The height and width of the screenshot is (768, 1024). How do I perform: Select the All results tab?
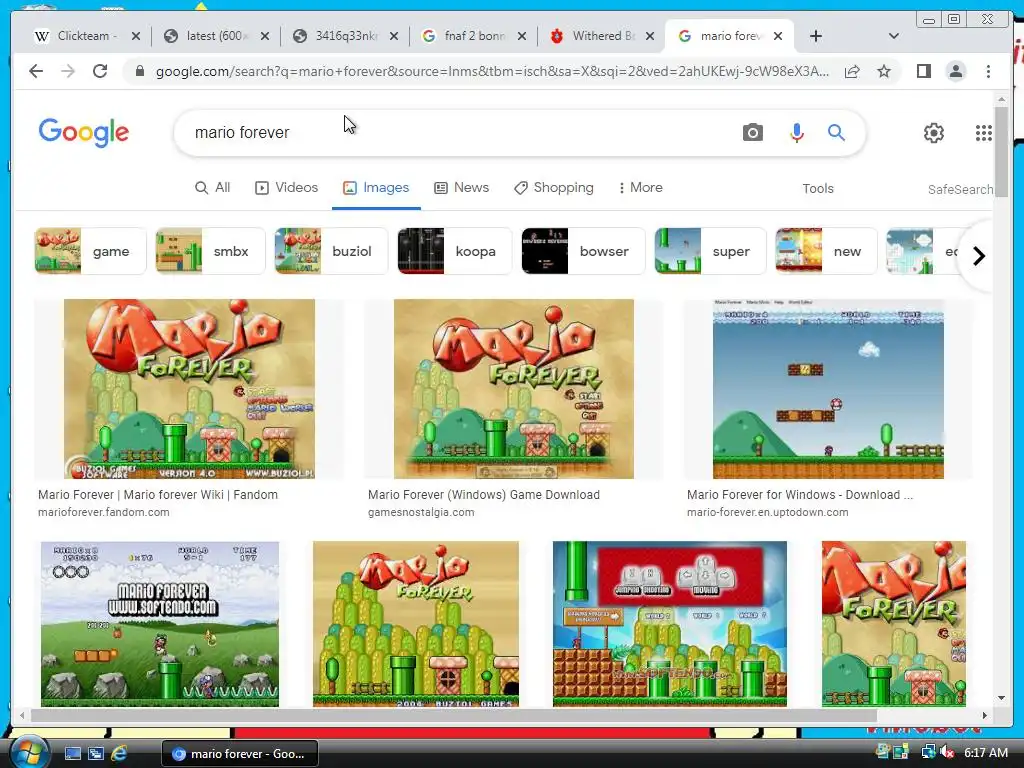(x=213, y=188)
